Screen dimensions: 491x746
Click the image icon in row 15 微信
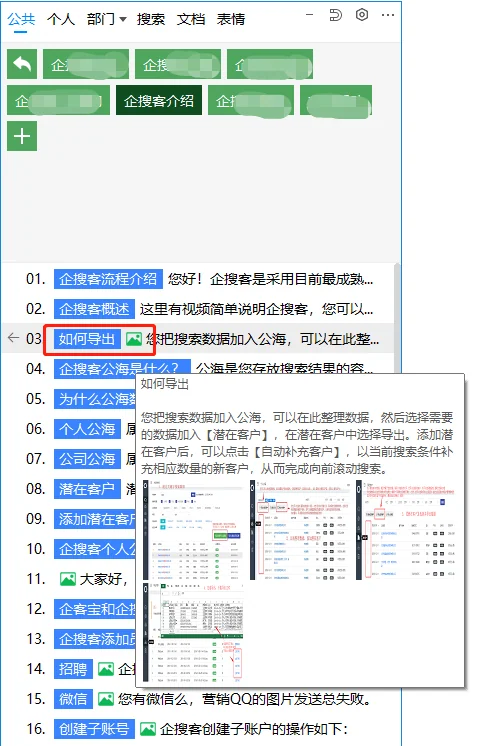[x=106, y=699]
